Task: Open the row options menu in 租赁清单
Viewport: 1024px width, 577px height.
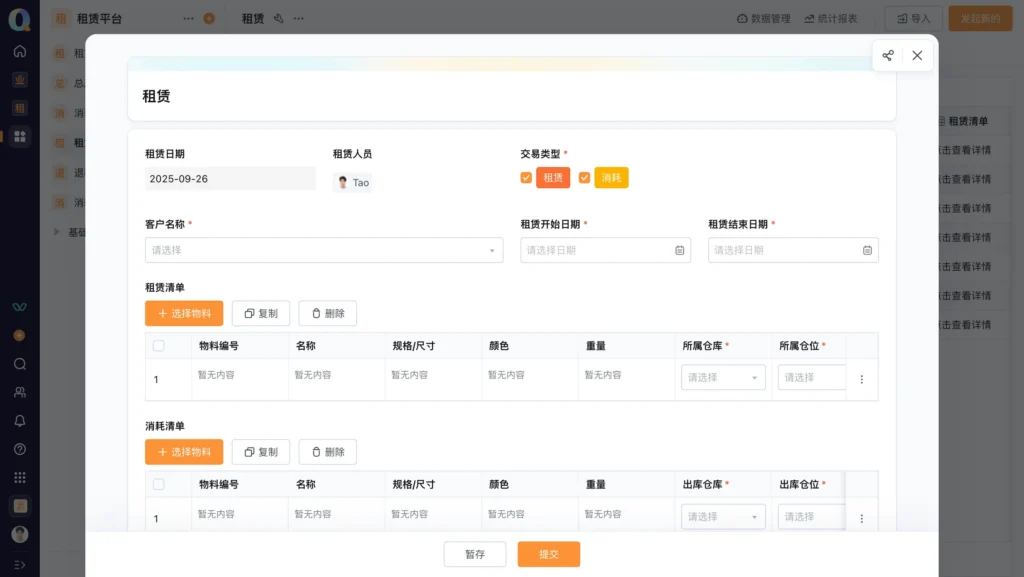Action: click(861, 379)
